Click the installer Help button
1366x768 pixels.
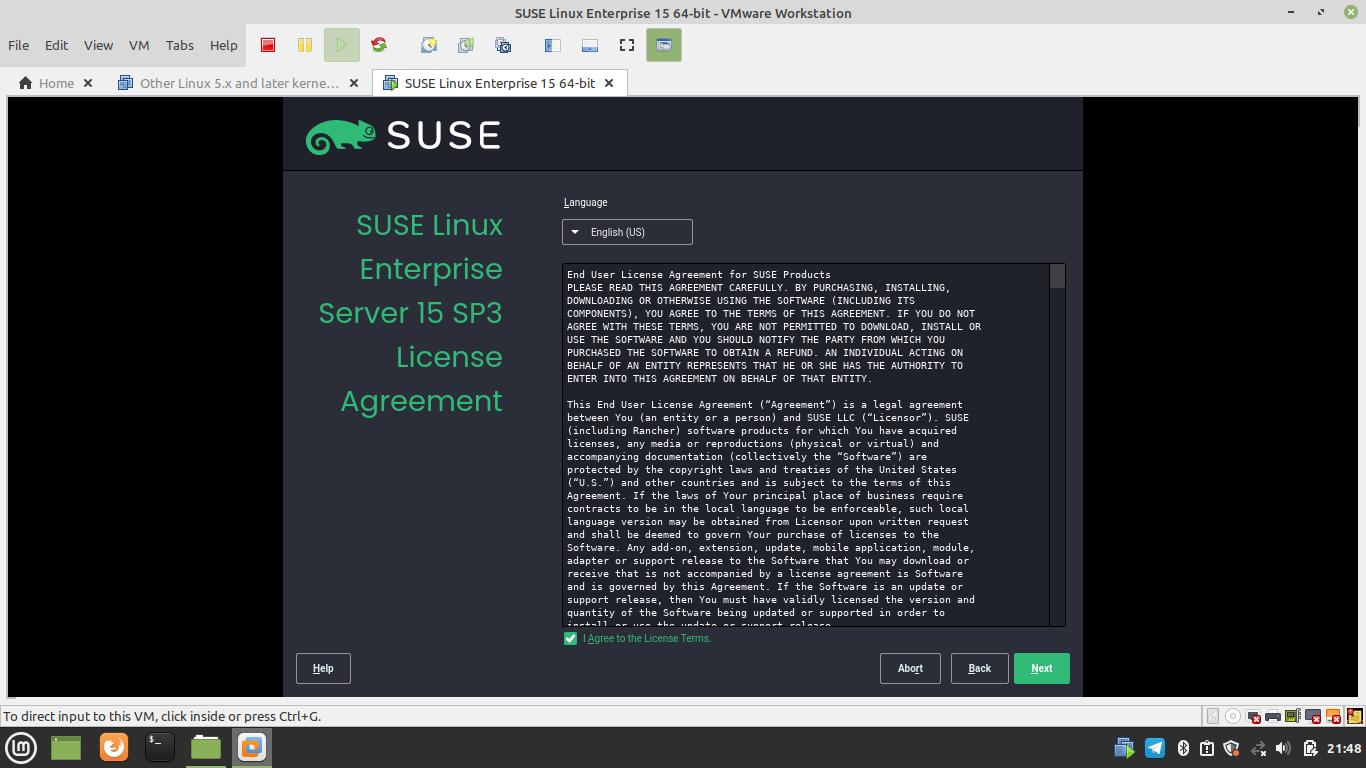click(x=323, y=668)
